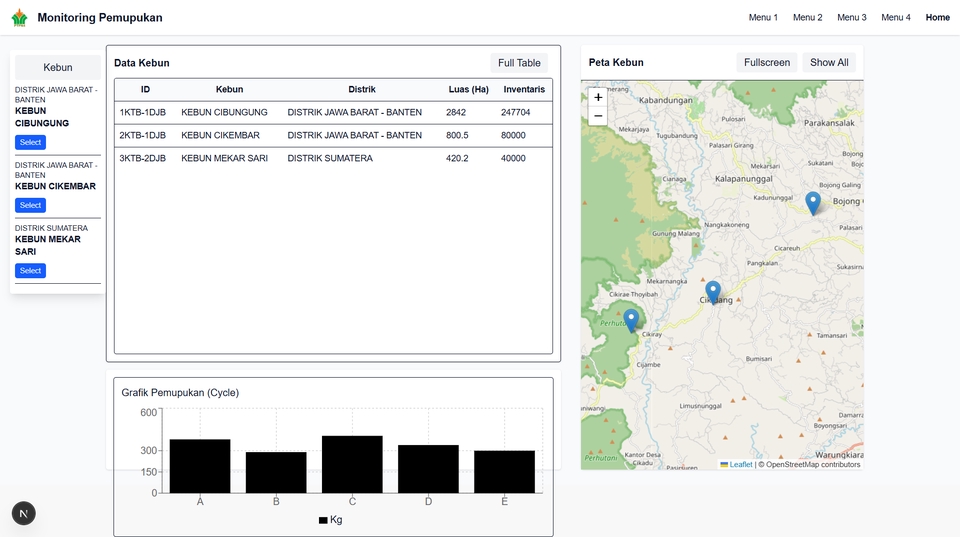This screenshot has height=537, width=960.
Task: Open Menu 3 in navigation bar
Action: 852,18
